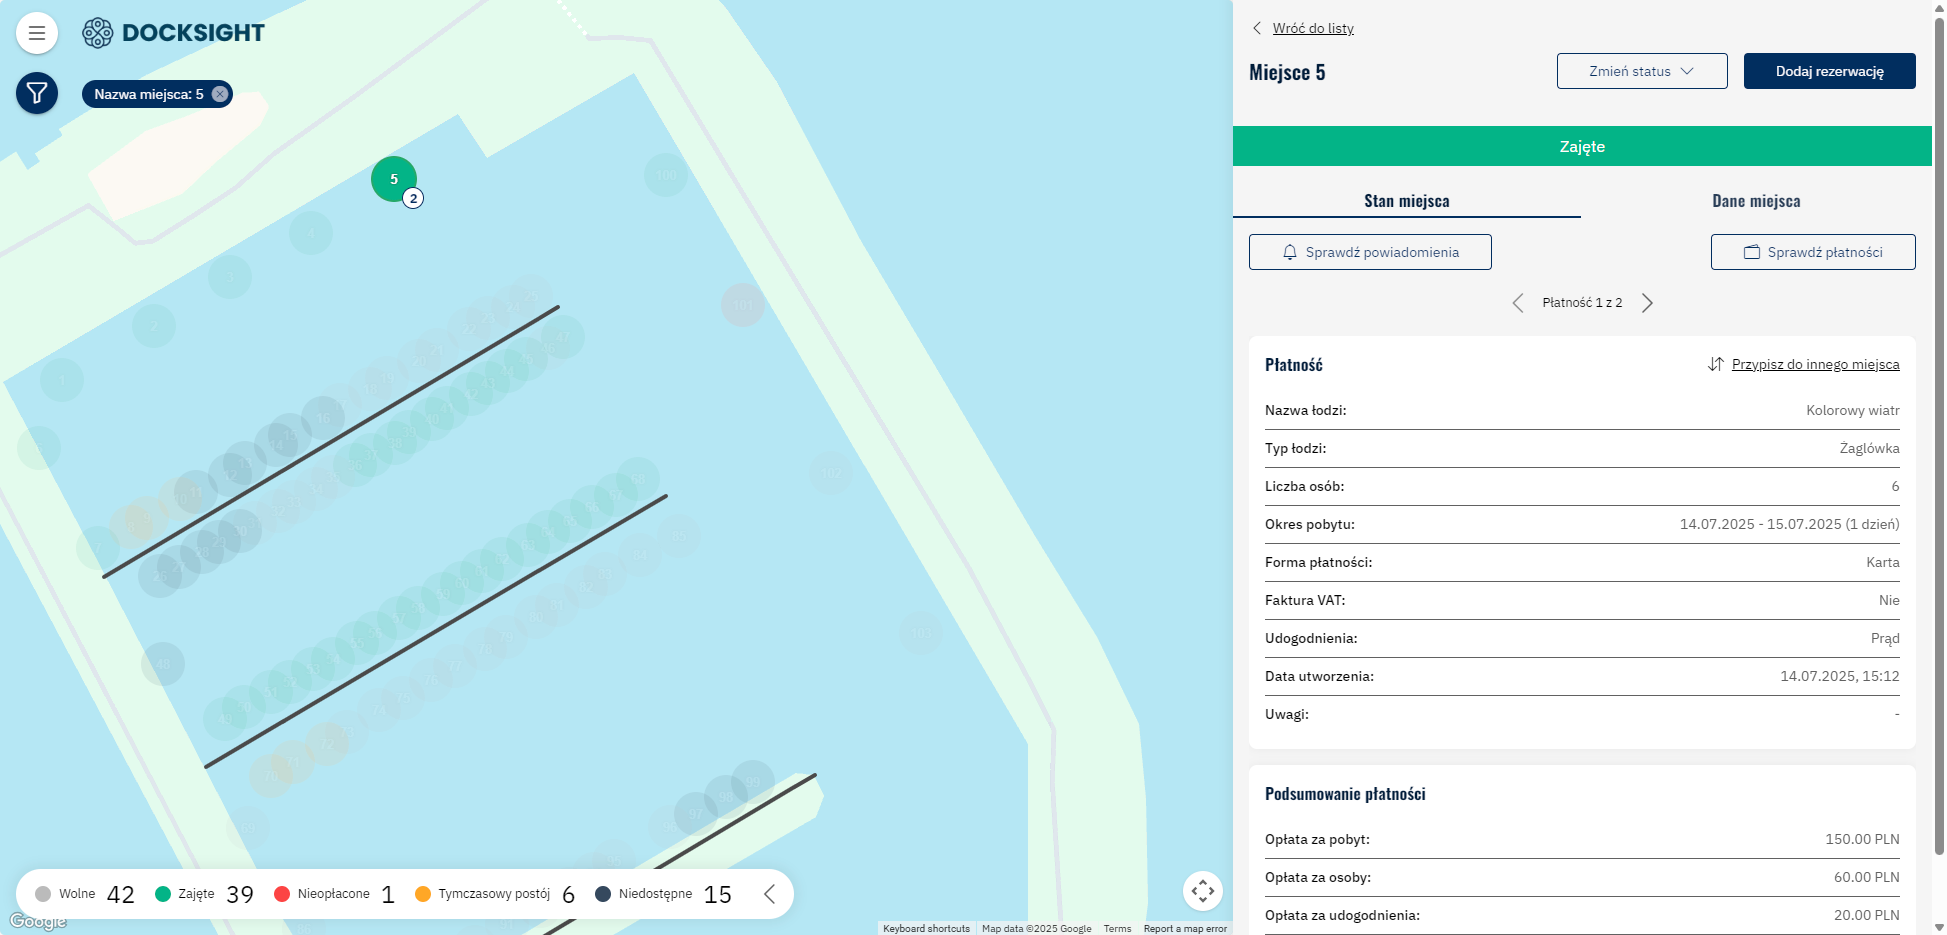Click the green 'Zajęte' status banner
The height and width of the screenshot is (935, 1947).
click(x=1582, y=146)
